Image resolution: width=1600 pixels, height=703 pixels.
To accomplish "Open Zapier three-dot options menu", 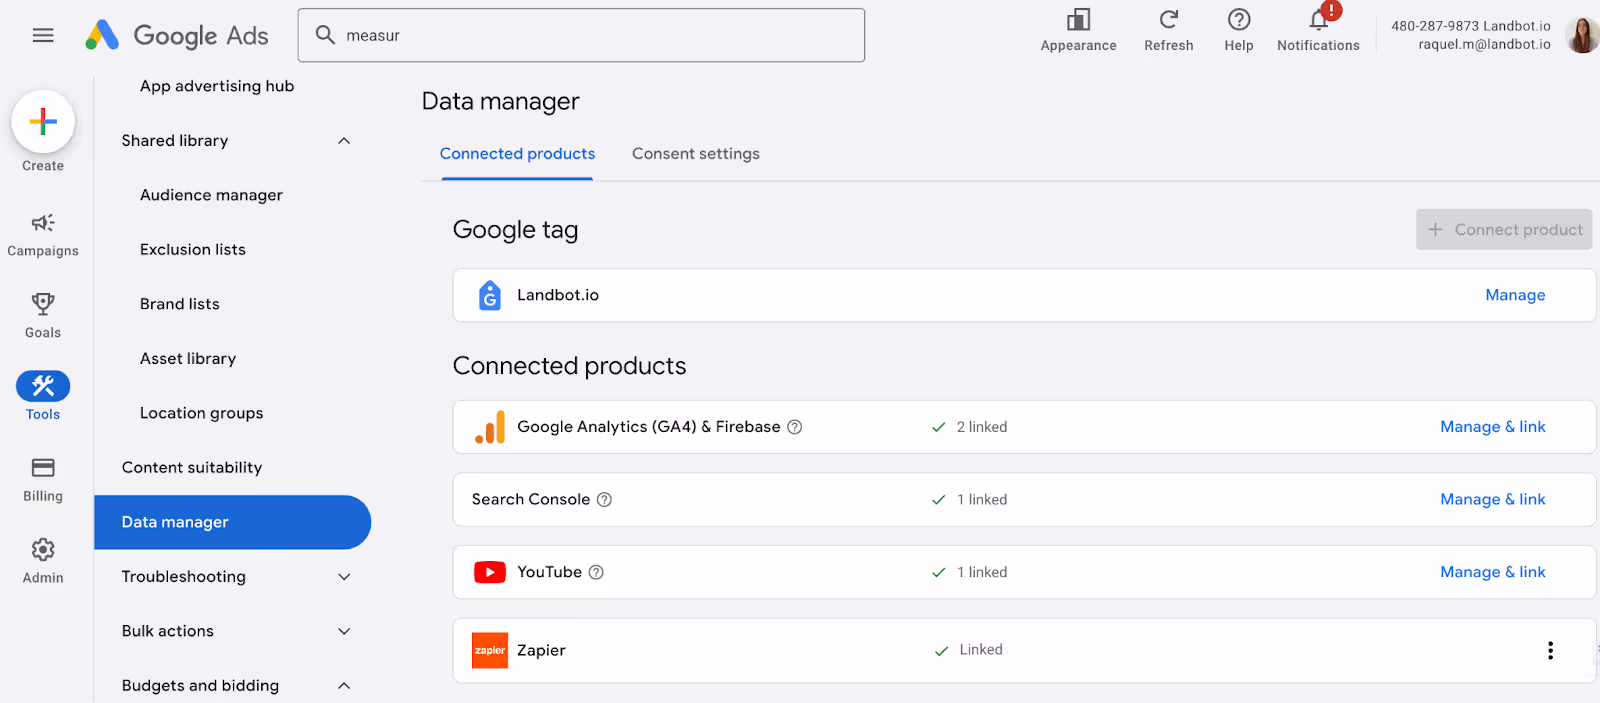I will pyautogui.click(x=1550, y=650).
